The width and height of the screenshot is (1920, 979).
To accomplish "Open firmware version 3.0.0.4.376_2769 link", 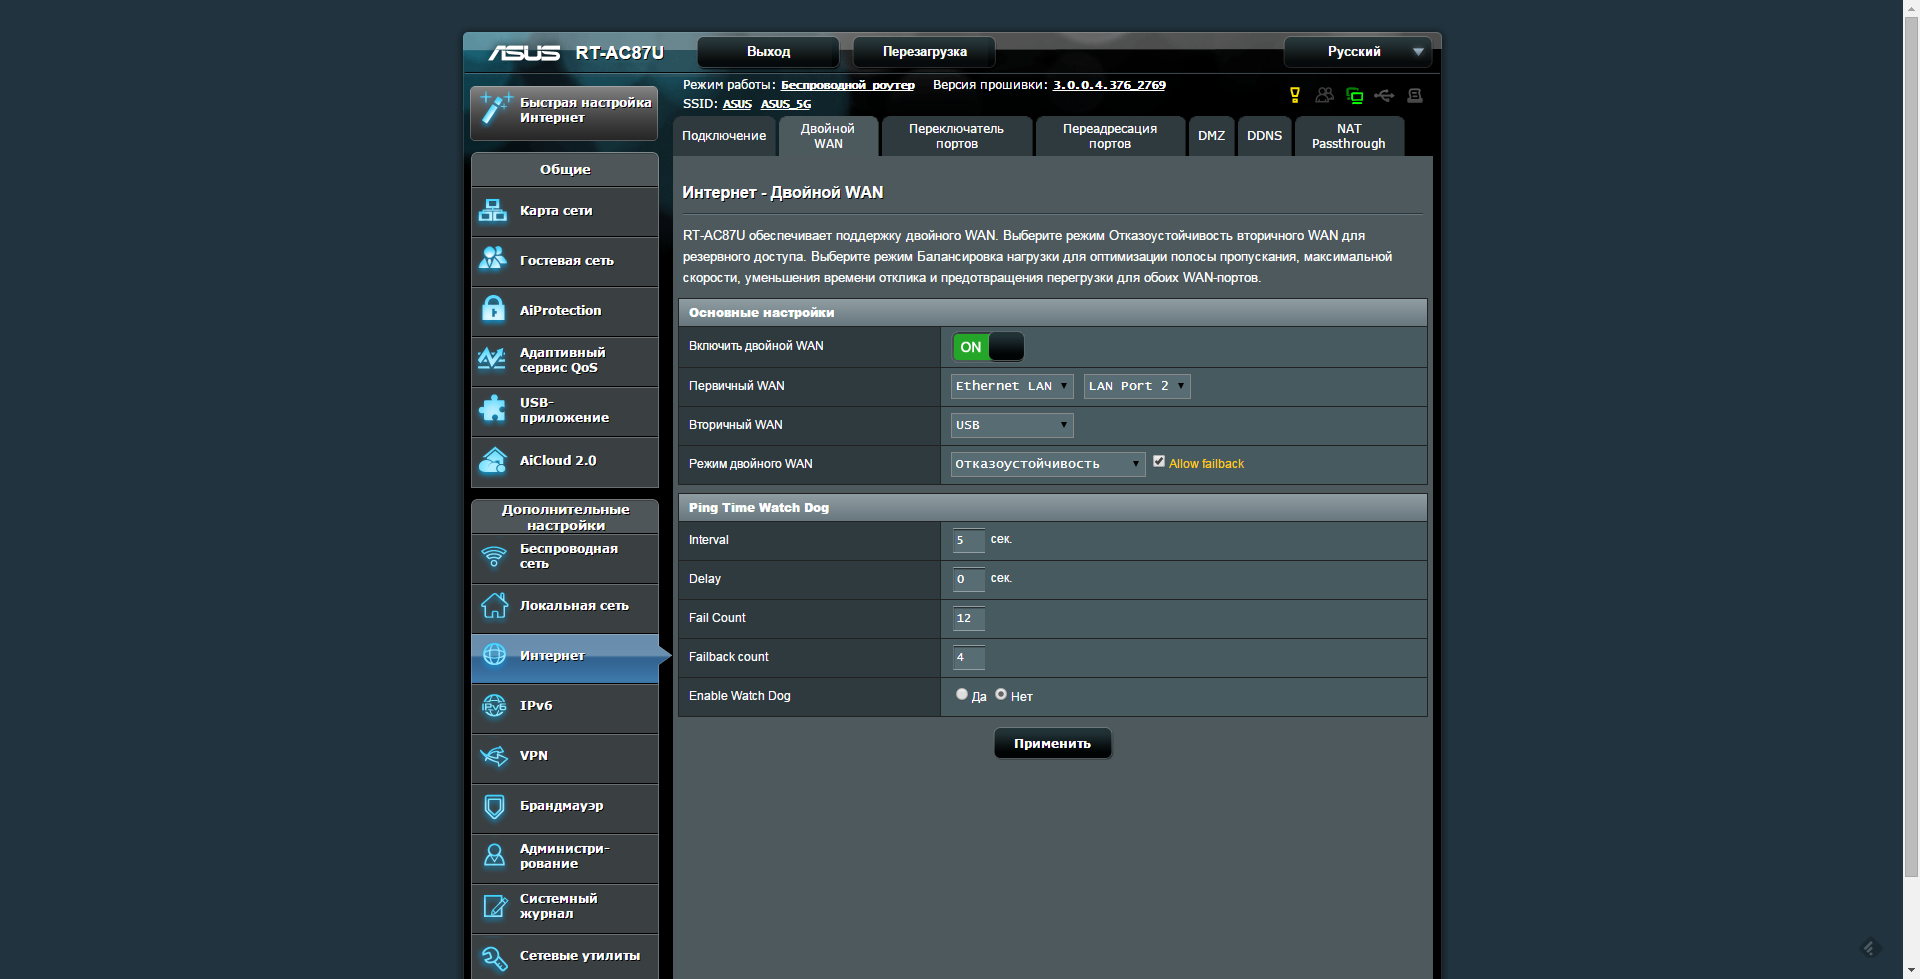I will 1109,85.
